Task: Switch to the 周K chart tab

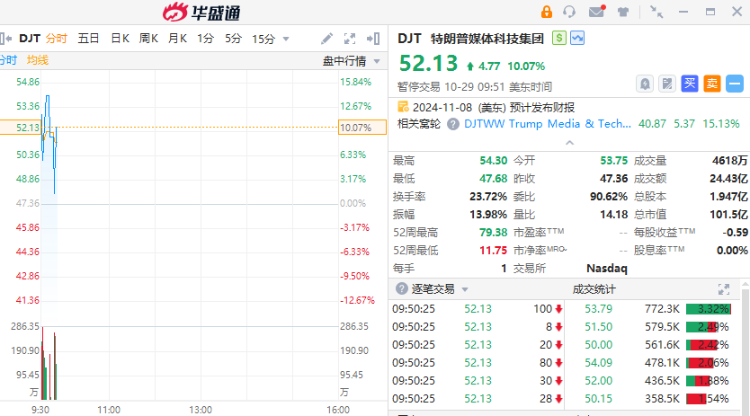Action: point(149,38)
